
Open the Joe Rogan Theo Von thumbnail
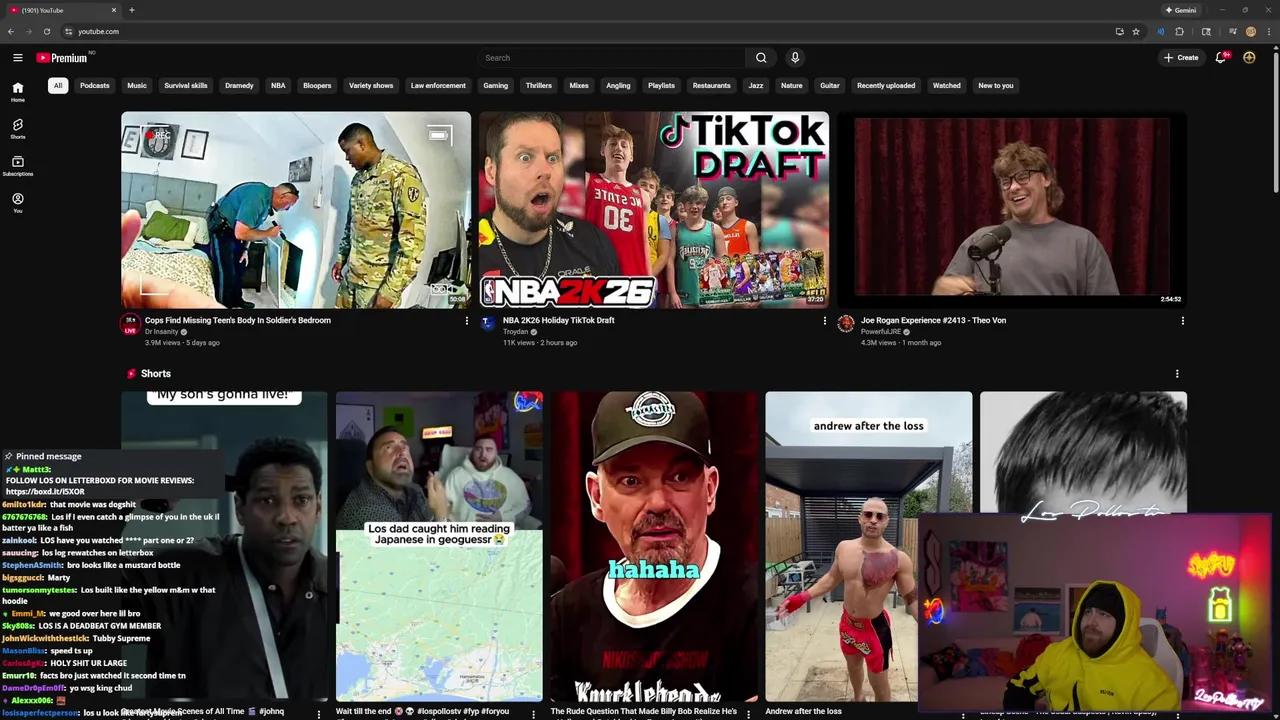(1012, 209)
